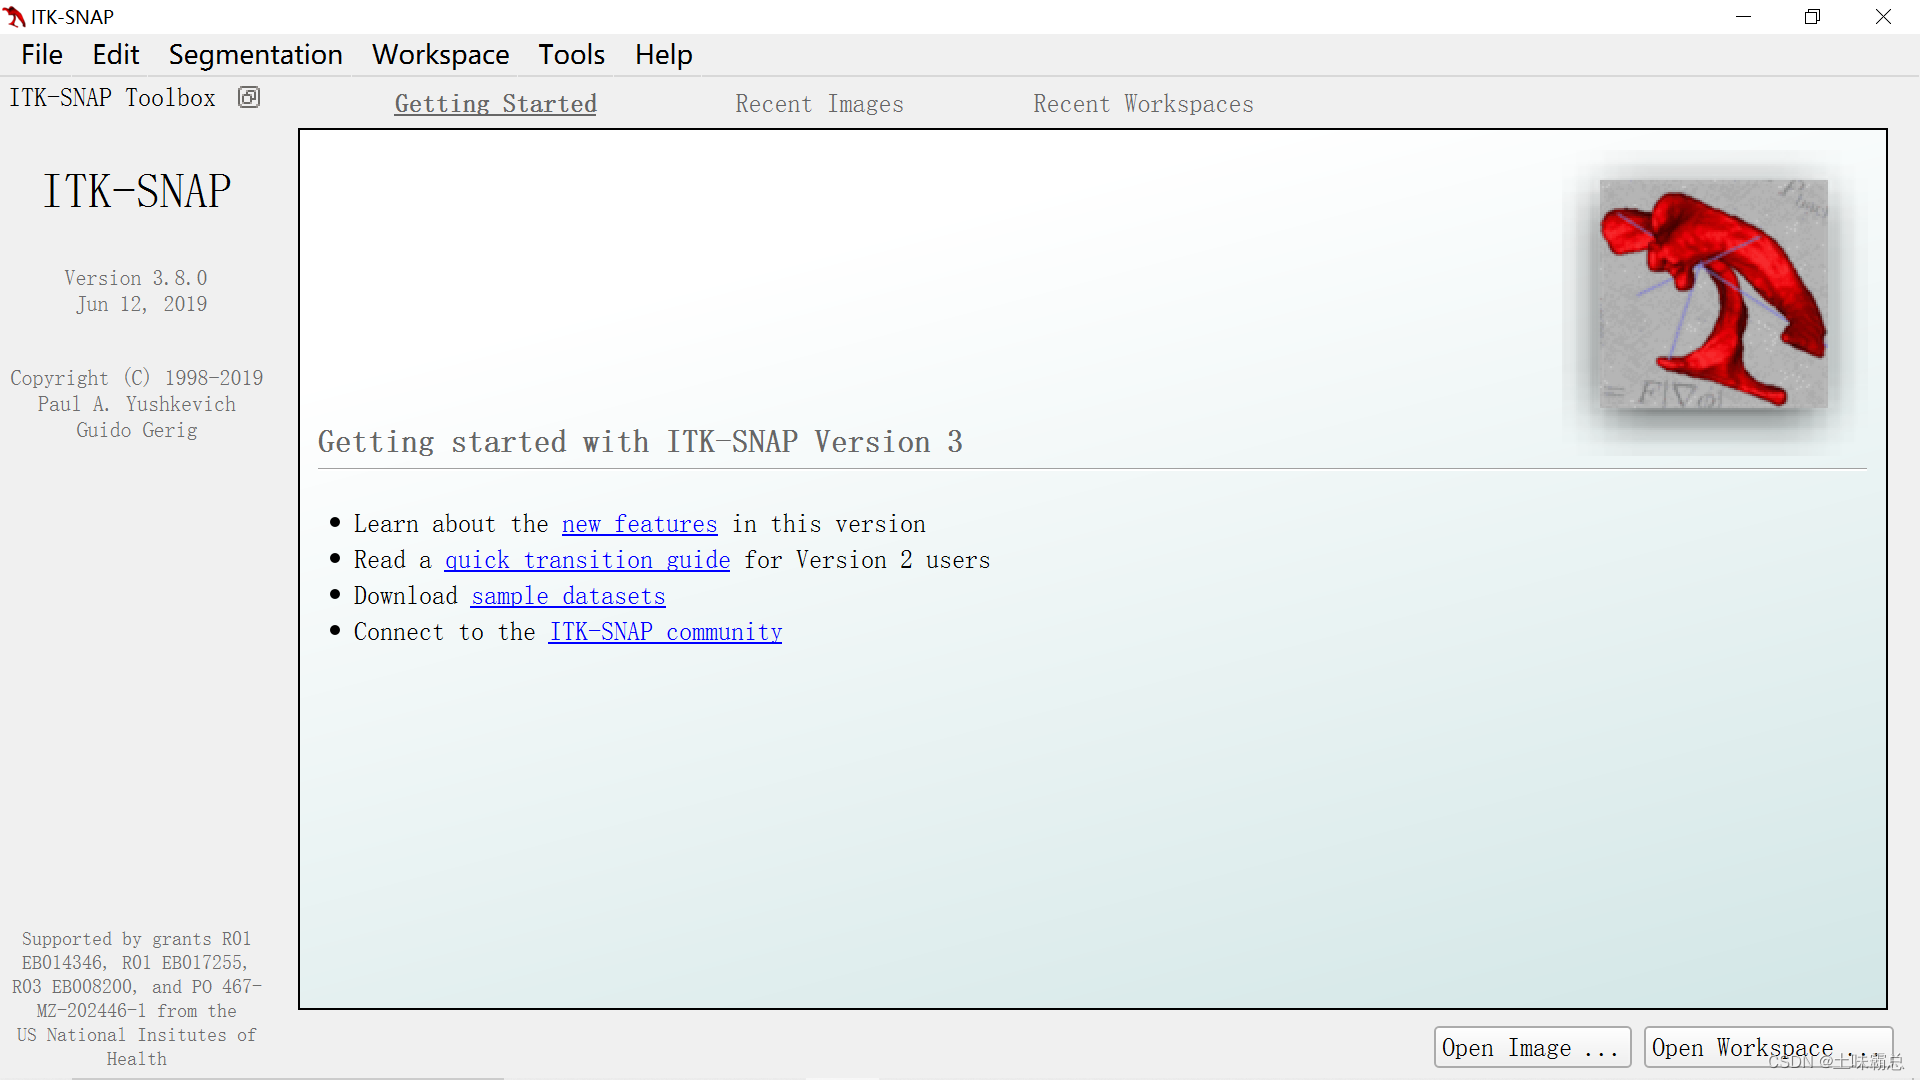Open the Help menu
The height and width of the screenshot is (1080, 1920).
pos(663,54)
